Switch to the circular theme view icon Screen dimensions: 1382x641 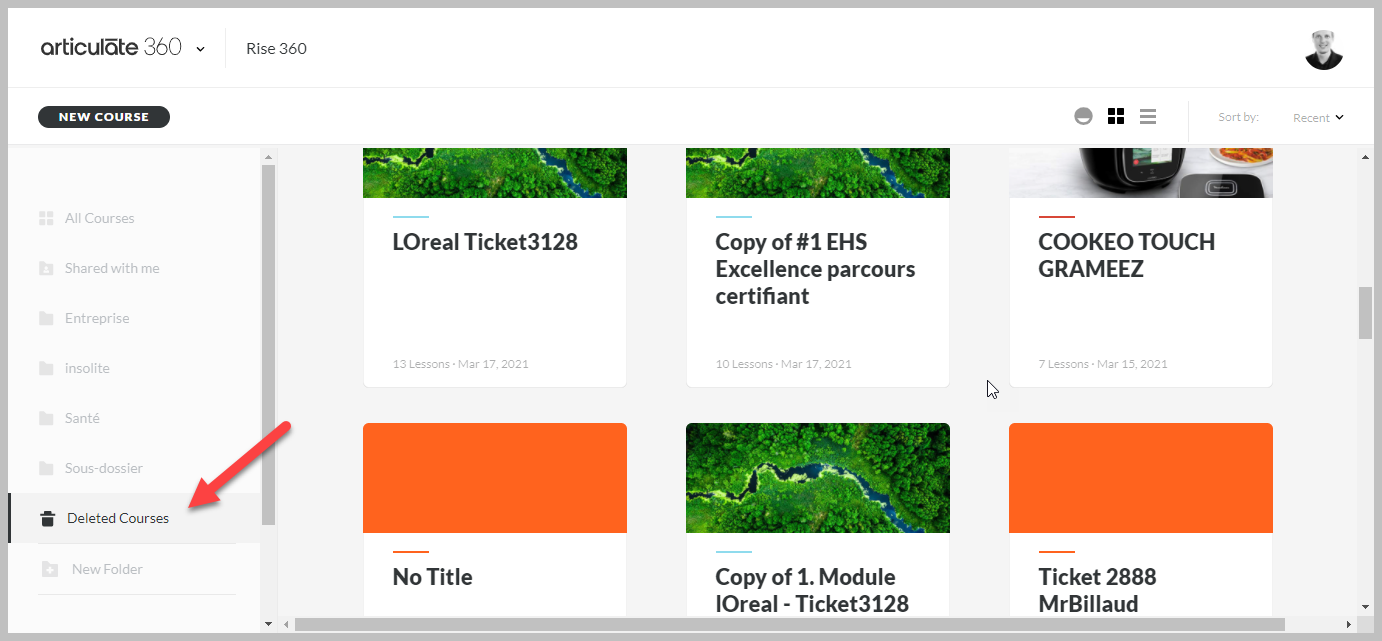pos(1083,117)
